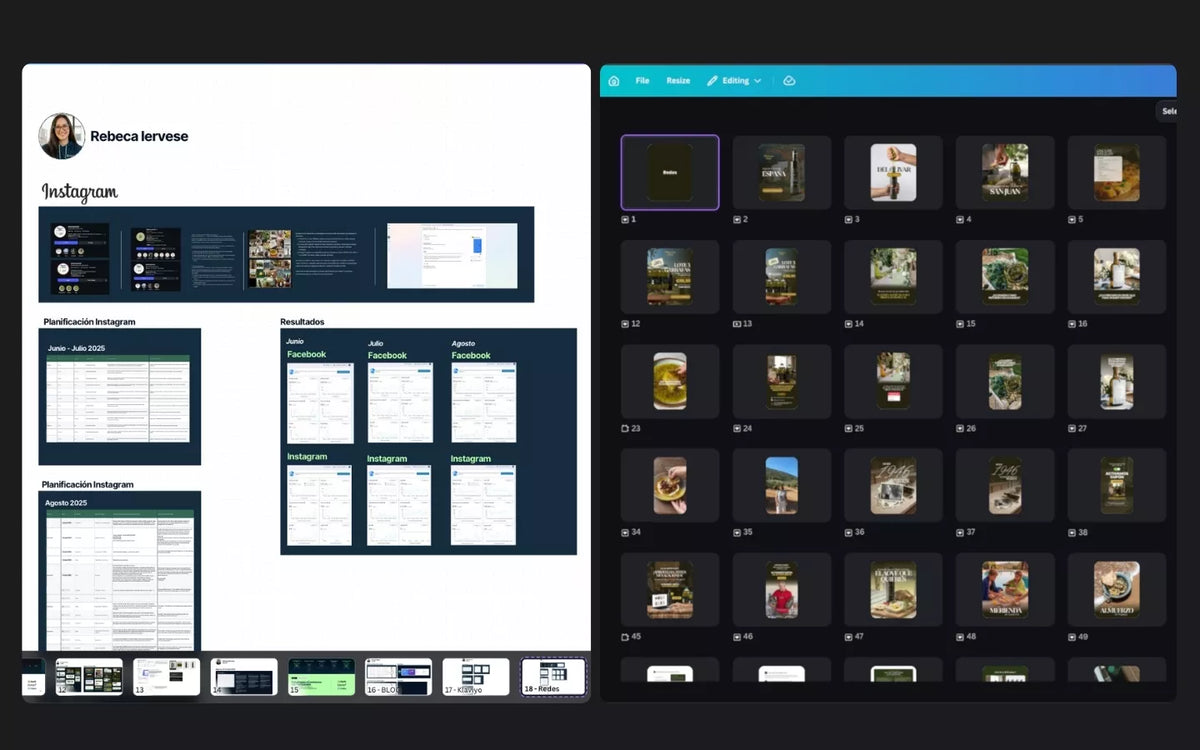Screen dimensions: 1200x750
Task: Open page 35 landscape photo thumbnail
Action: pos(782,485)
